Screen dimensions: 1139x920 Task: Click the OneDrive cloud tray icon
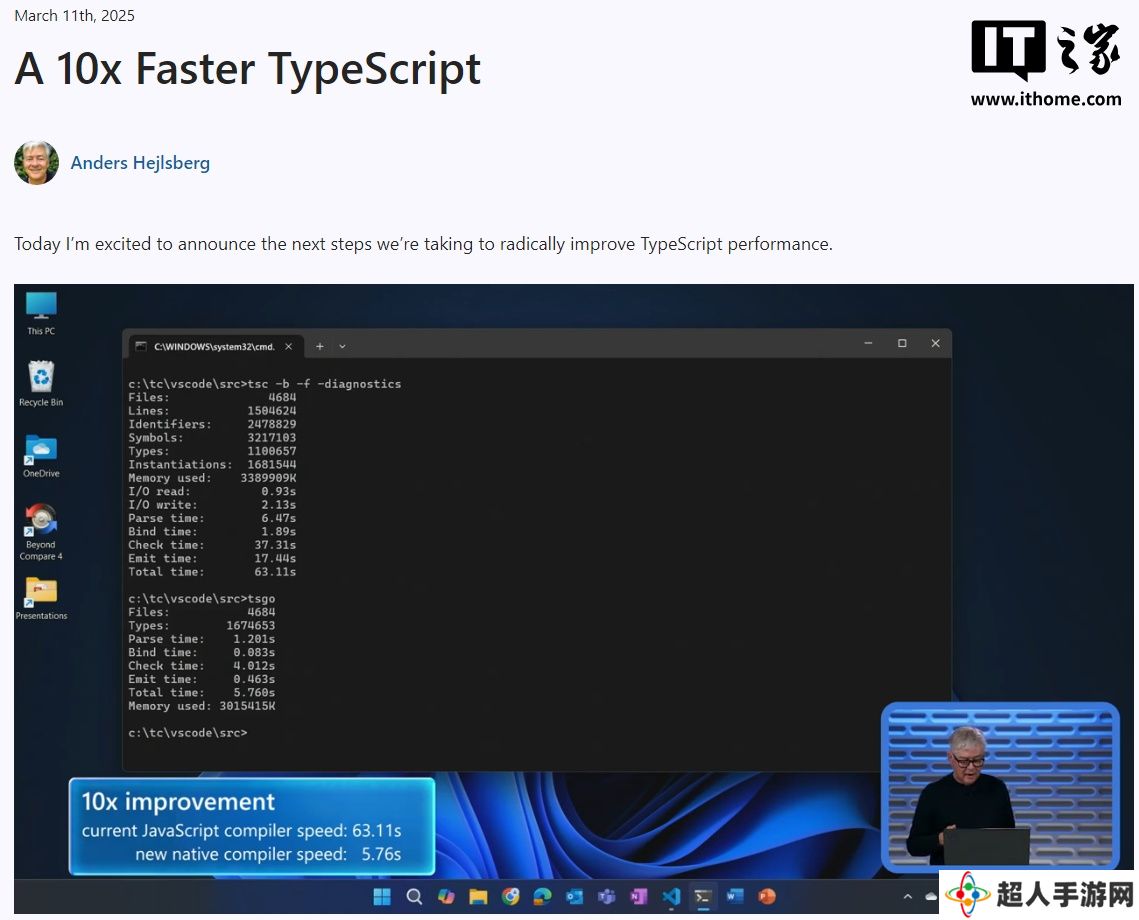931,897
